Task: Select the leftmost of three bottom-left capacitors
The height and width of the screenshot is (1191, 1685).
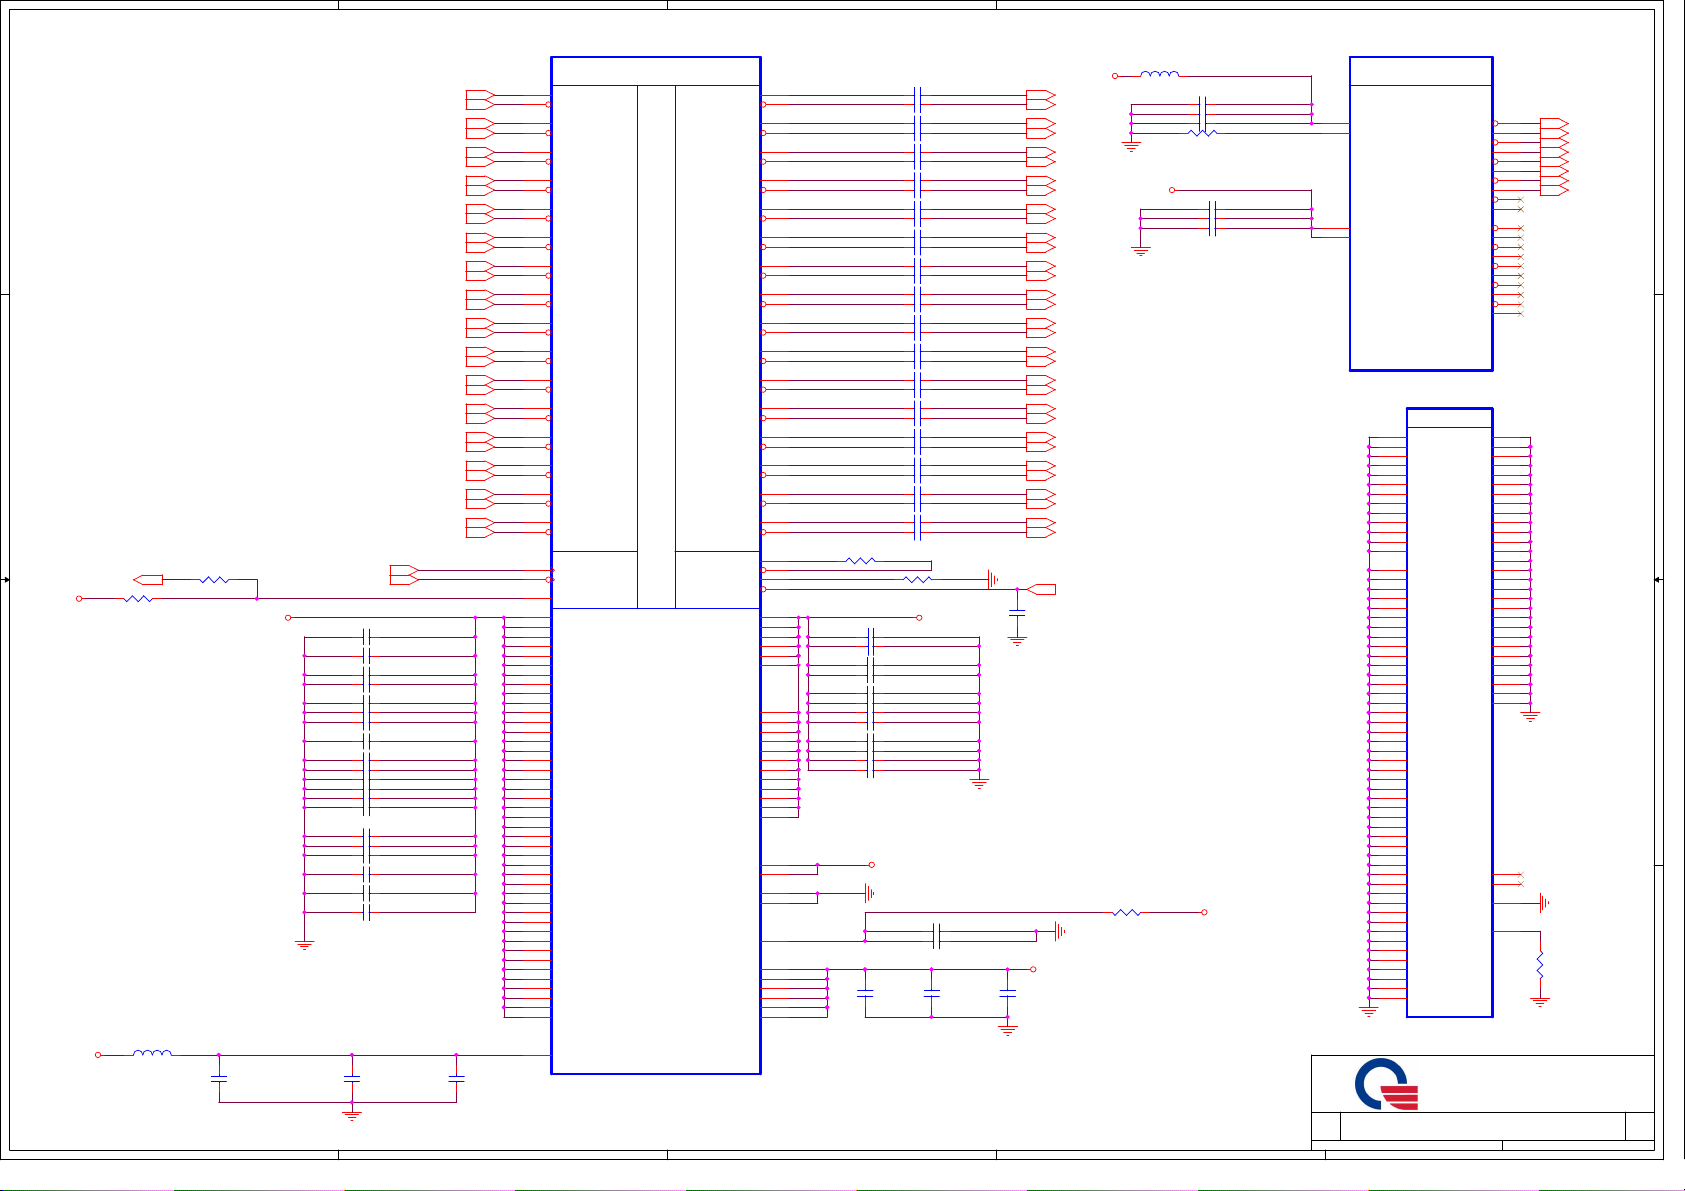Action: (219, 1079)
